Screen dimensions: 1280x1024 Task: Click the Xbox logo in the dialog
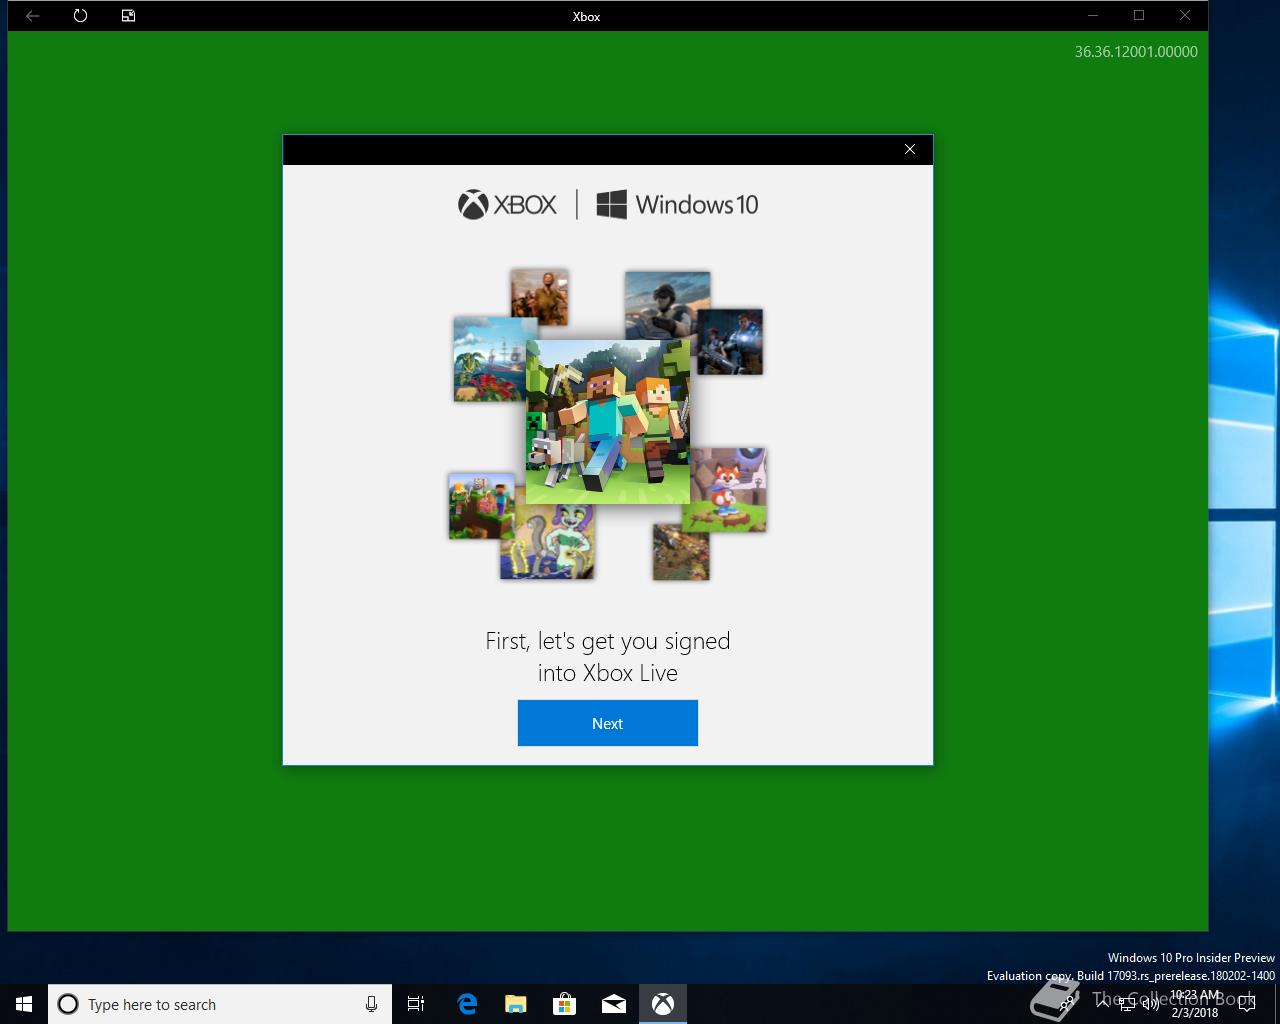(x=507, y=205)
